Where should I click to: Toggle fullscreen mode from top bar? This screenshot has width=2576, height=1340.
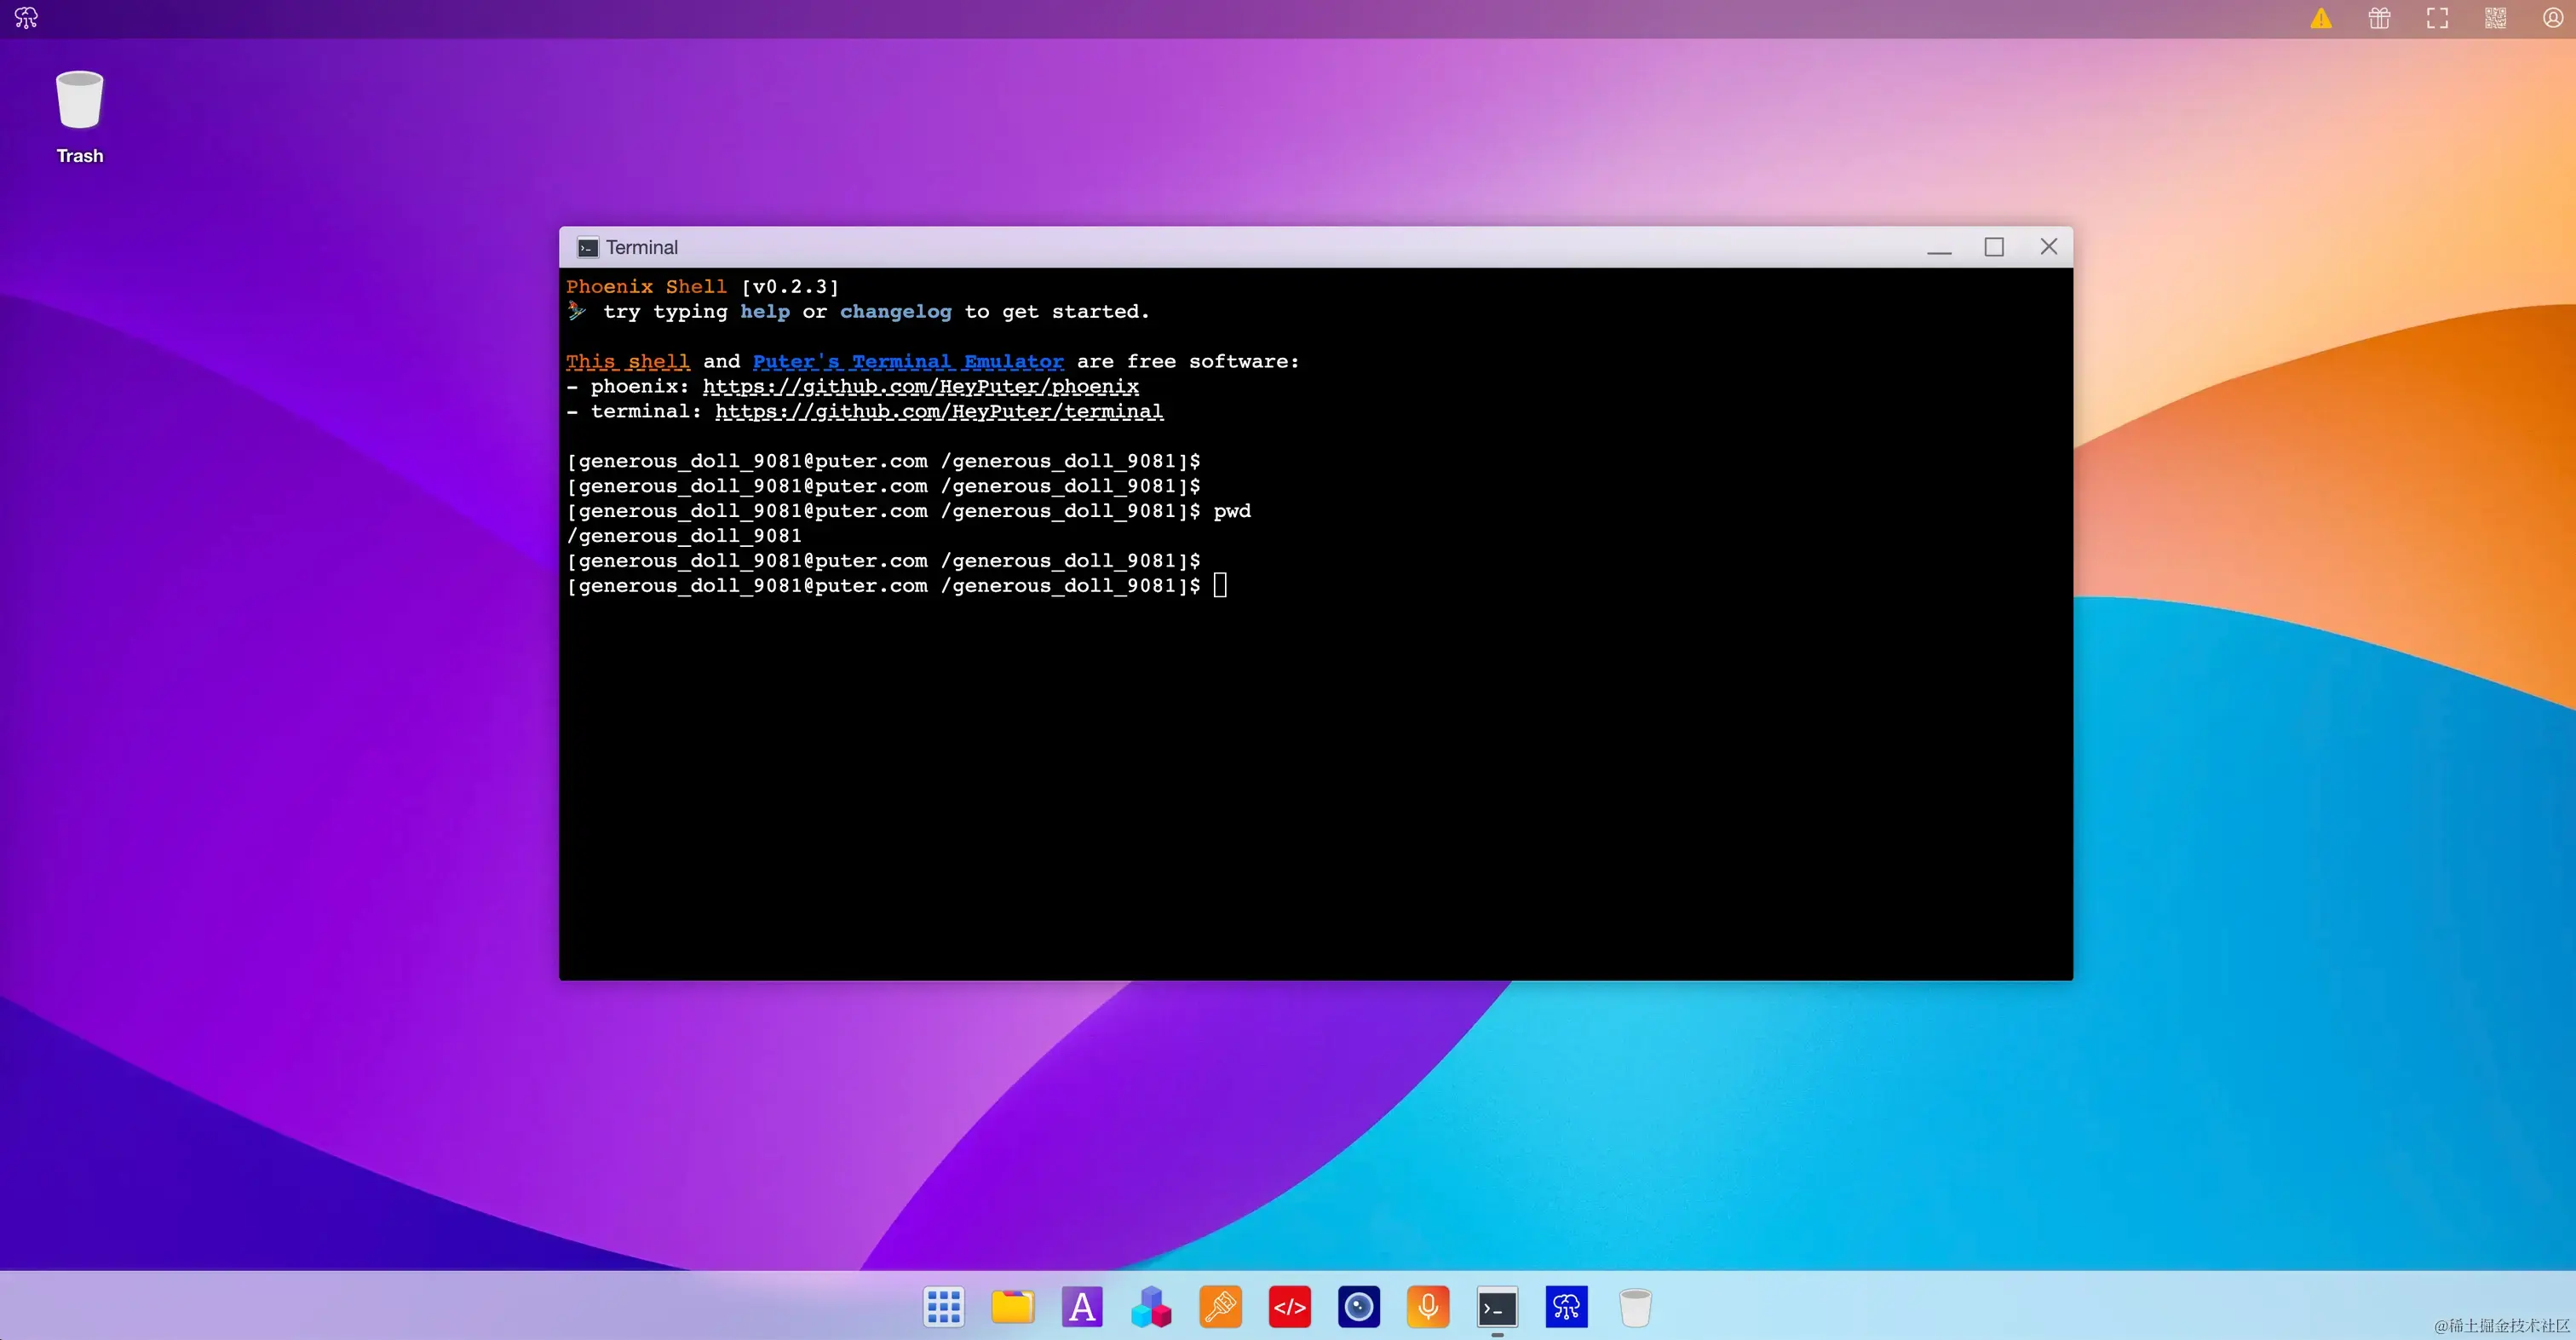point(2437,18)
